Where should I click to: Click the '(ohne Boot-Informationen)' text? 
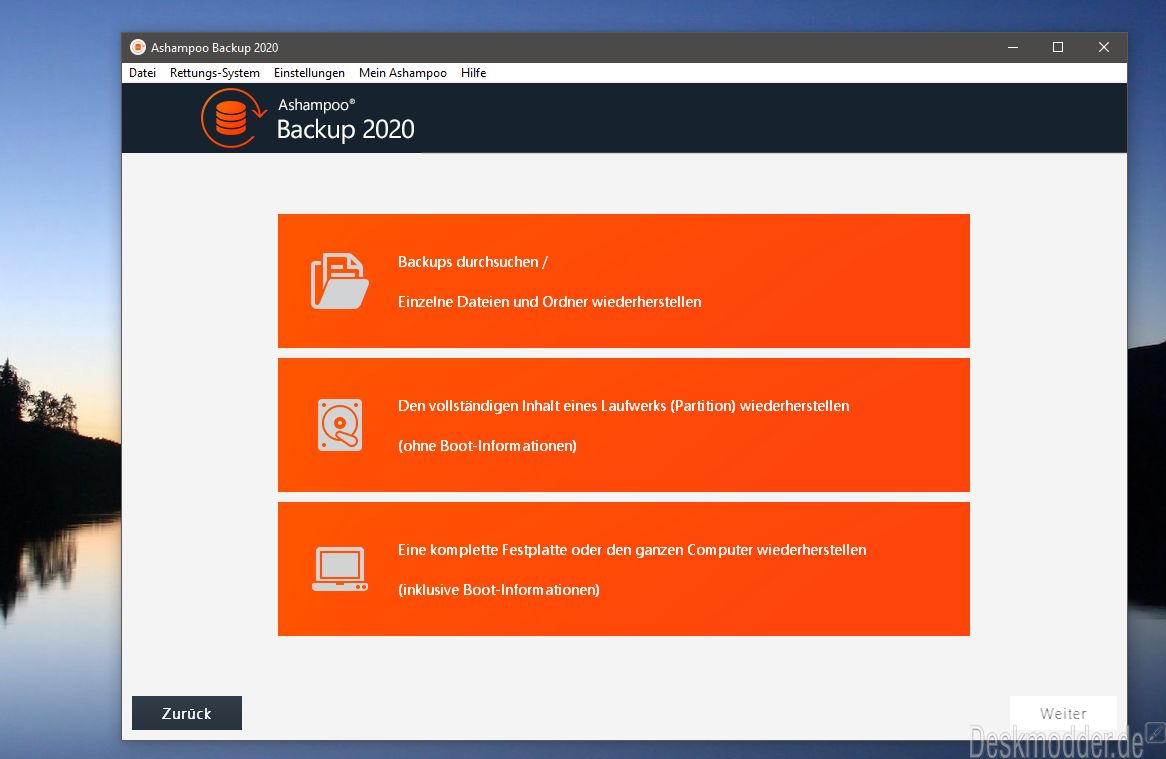coord(487,445)
